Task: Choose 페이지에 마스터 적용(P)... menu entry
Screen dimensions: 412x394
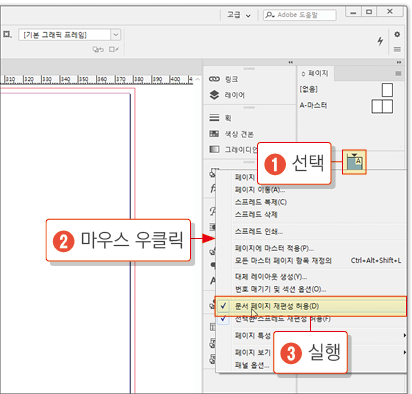Action: click(x=274, y=248)
